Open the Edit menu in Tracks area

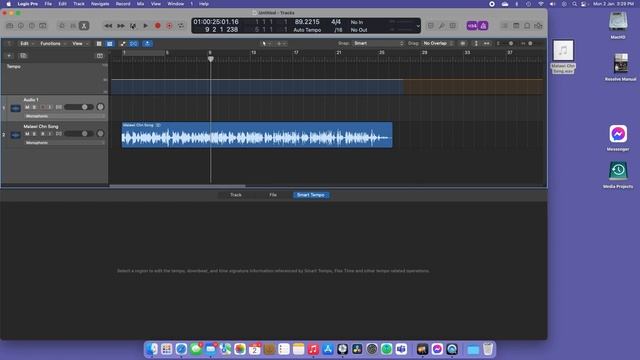(x=27, y=44)
